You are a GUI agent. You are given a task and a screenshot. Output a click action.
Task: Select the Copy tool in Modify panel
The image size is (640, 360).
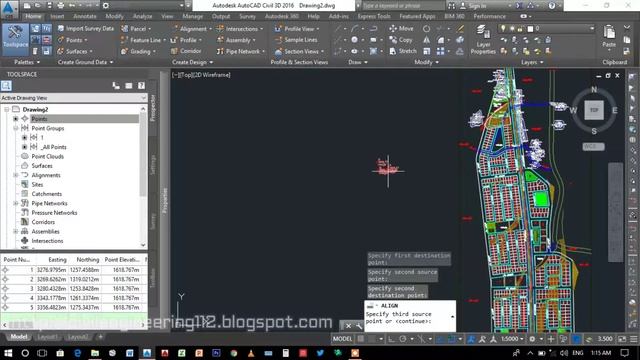pyautogui.click(x=401, y=40)
